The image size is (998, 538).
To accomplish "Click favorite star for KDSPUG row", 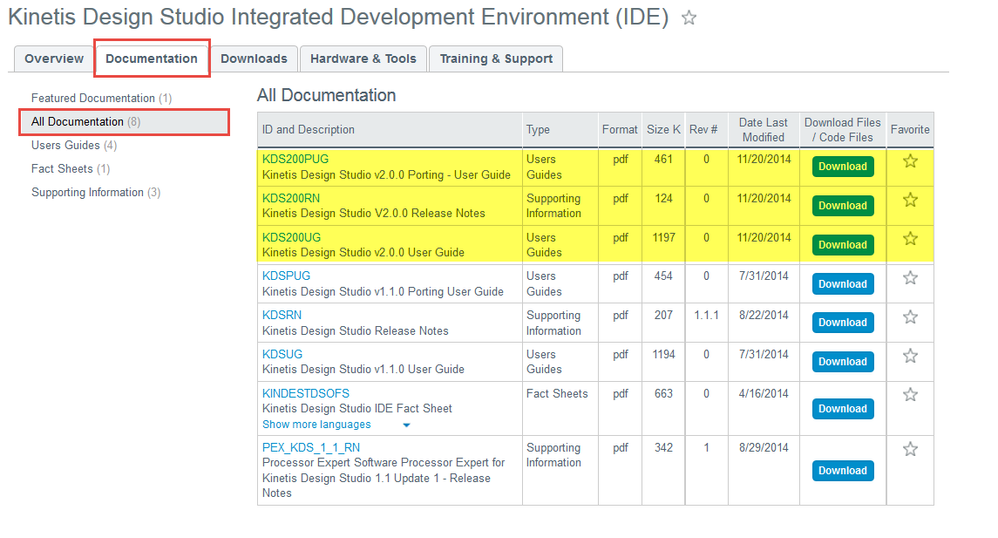I will 910,278.
